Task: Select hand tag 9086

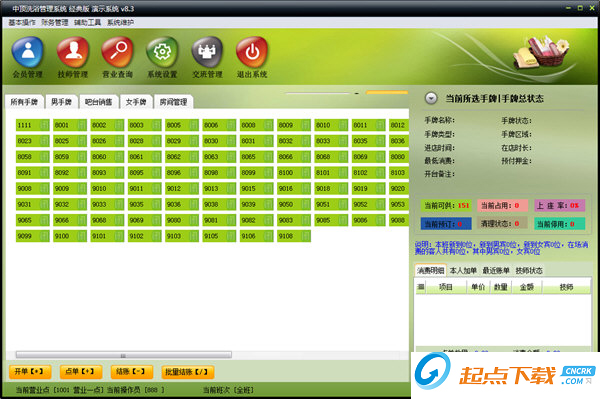Action: pos(368,220)
